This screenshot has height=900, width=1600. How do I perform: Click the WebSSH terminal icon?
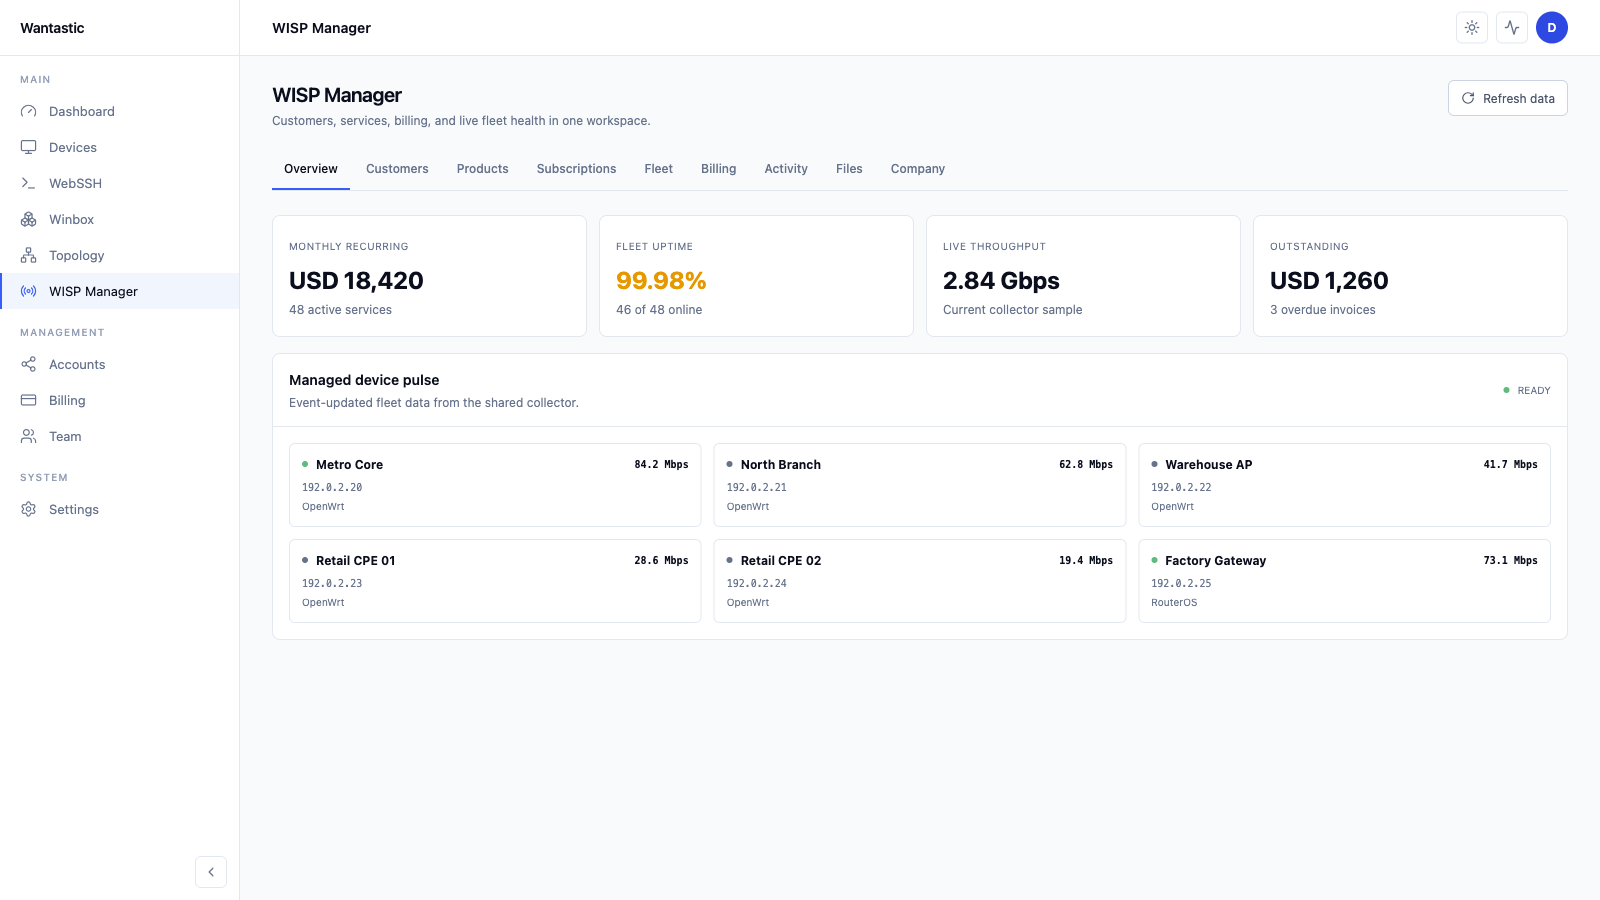[x=28, y=183]
